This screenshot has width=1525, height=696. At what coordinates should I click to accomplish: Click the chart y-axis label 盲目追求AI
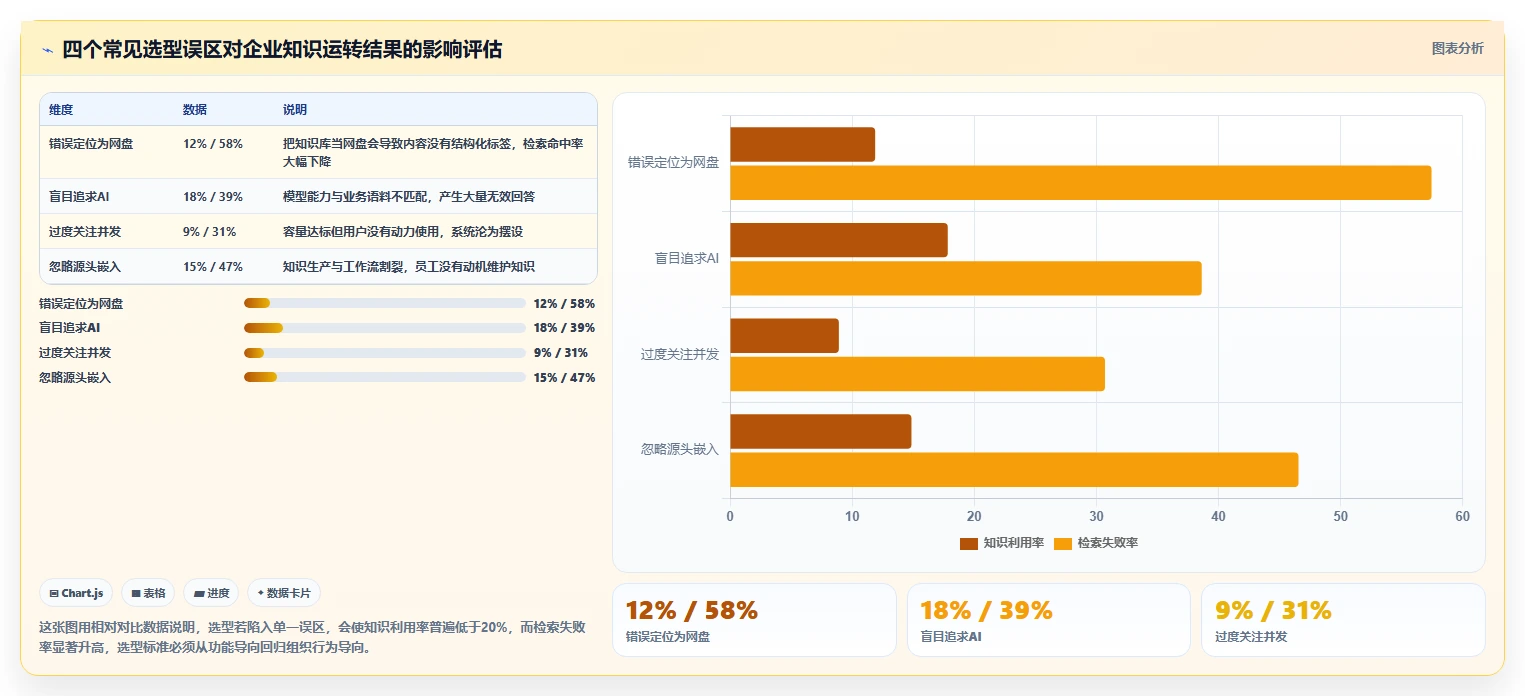click(x=686, y=258)
